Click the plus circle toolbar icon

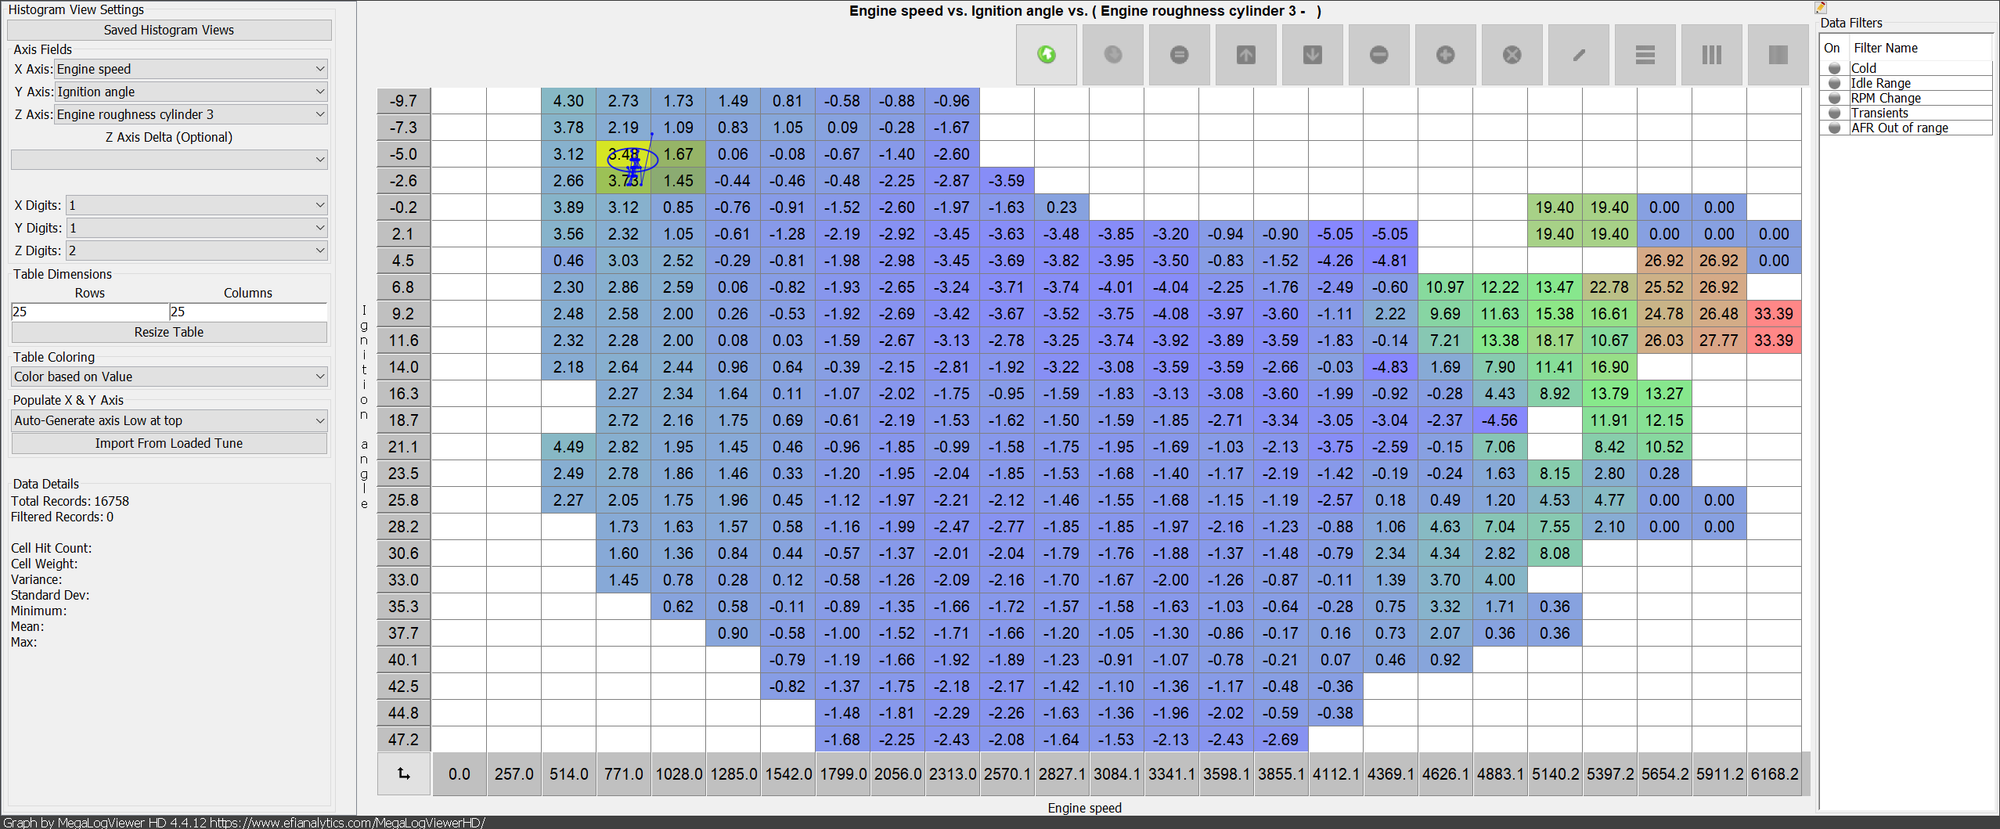coord(1445,55)
